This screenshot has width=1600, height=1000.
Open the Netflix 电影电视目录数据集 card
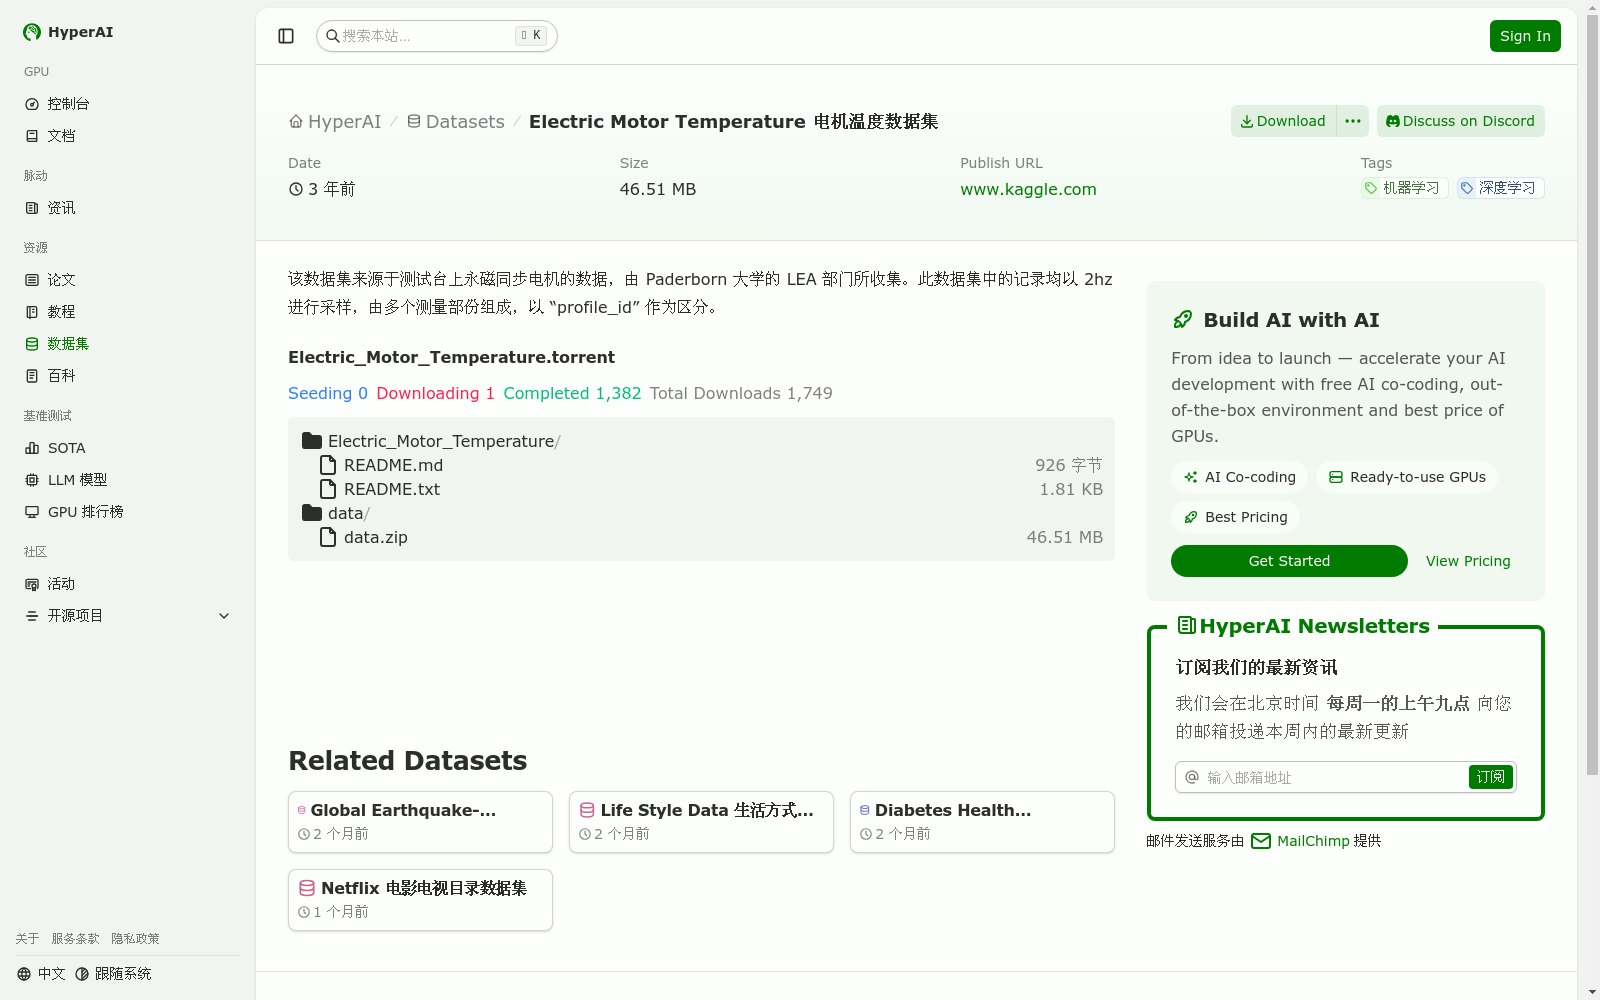tap(420, 900)
